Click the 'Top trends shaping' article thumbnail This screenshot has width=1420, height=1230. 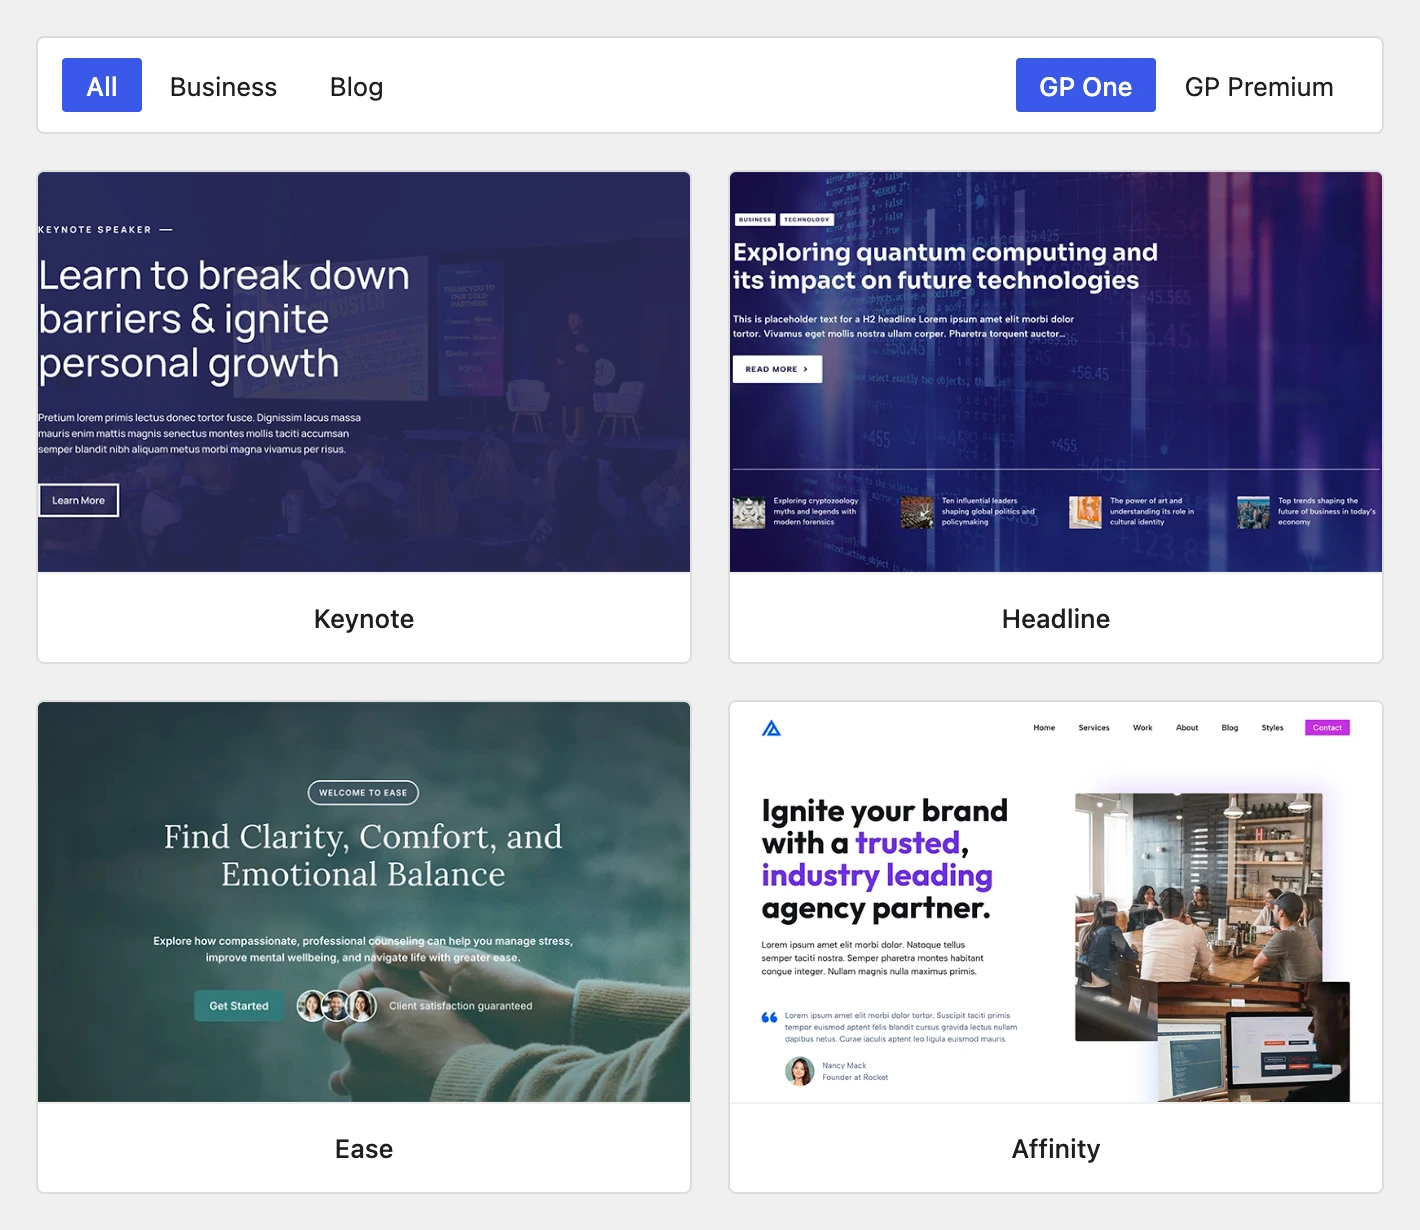1253,512
